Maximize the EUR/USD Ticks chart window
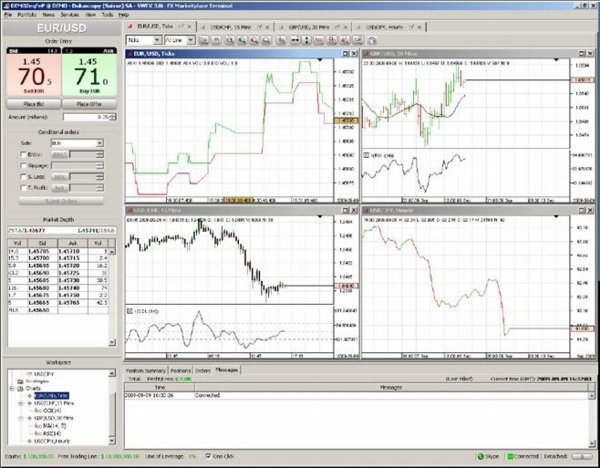 point(346,54)
